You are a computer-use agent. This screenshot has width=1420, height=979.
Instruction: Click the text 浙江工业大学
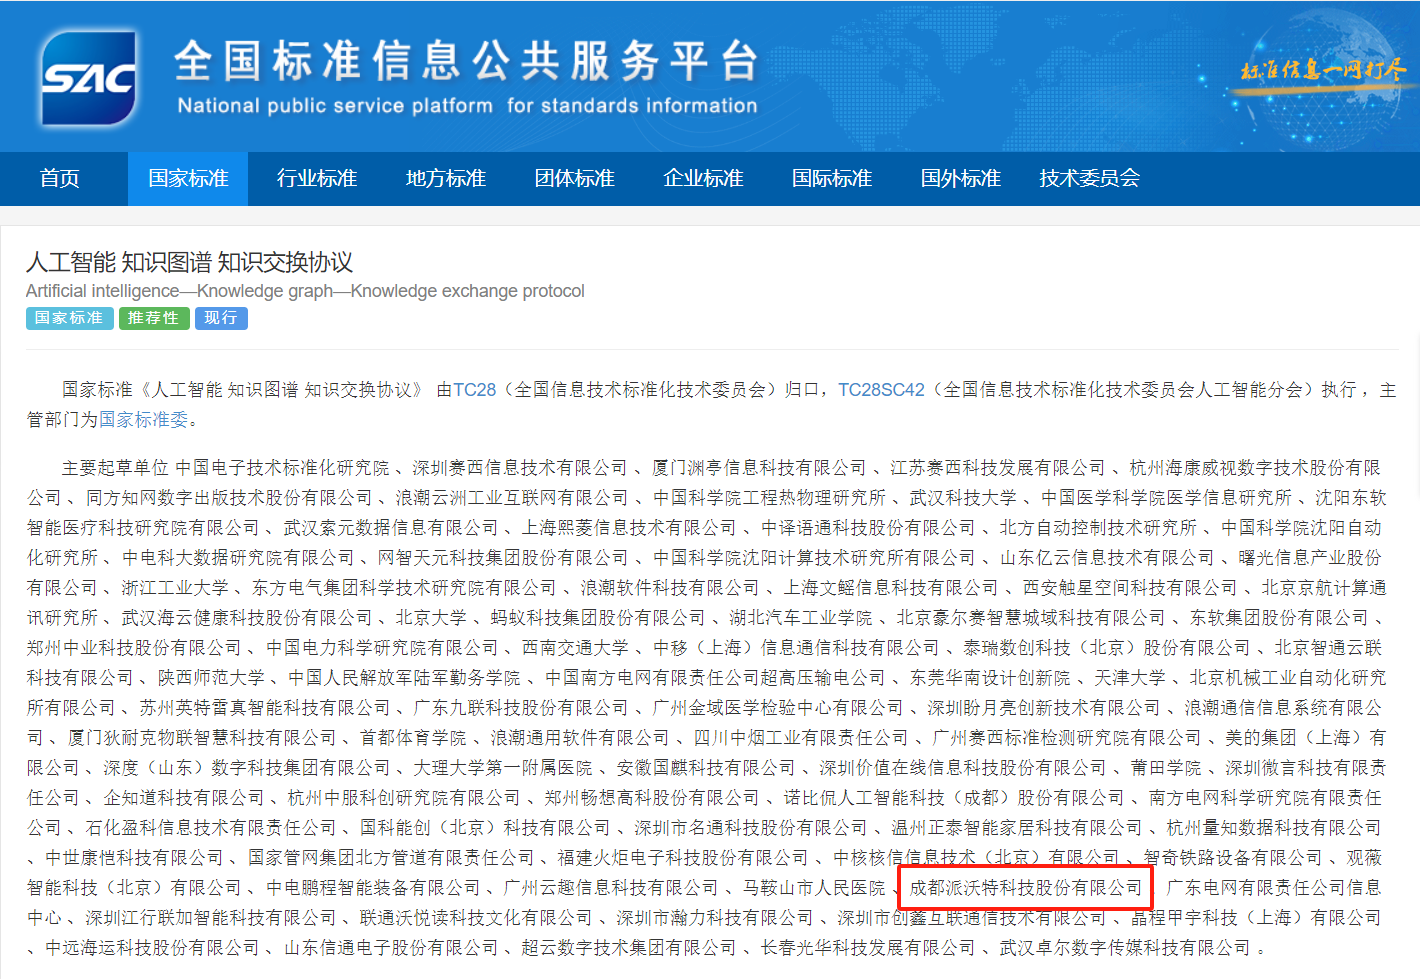click(175, 588)
